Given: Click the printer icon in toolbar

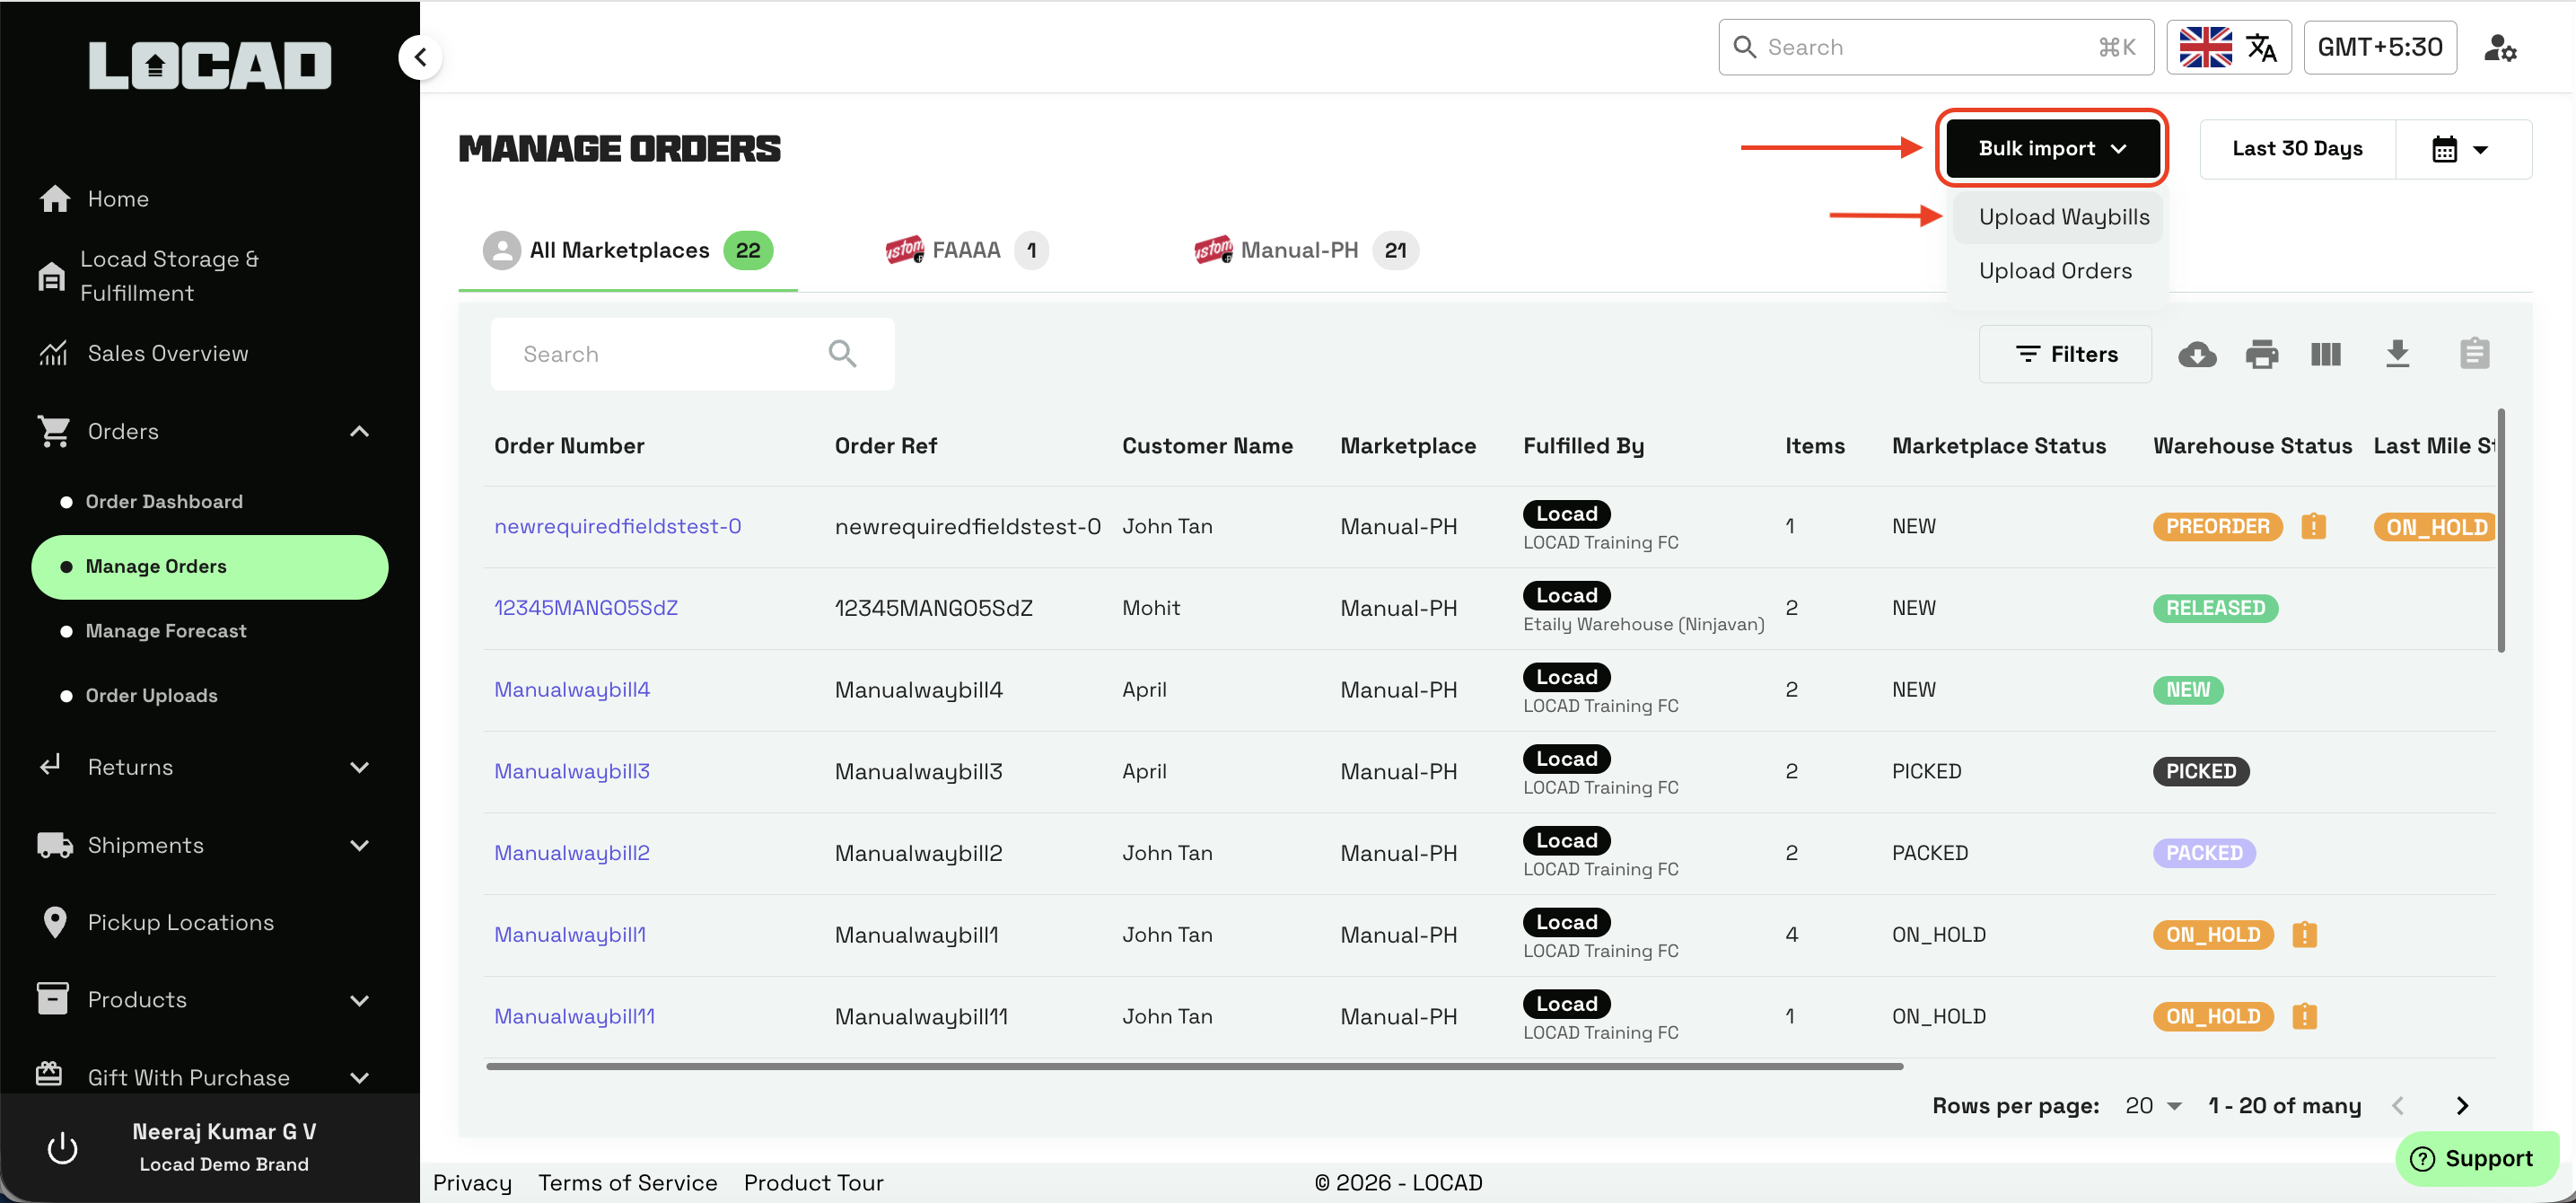Looking at the screenshot, I should (2261, 354).
